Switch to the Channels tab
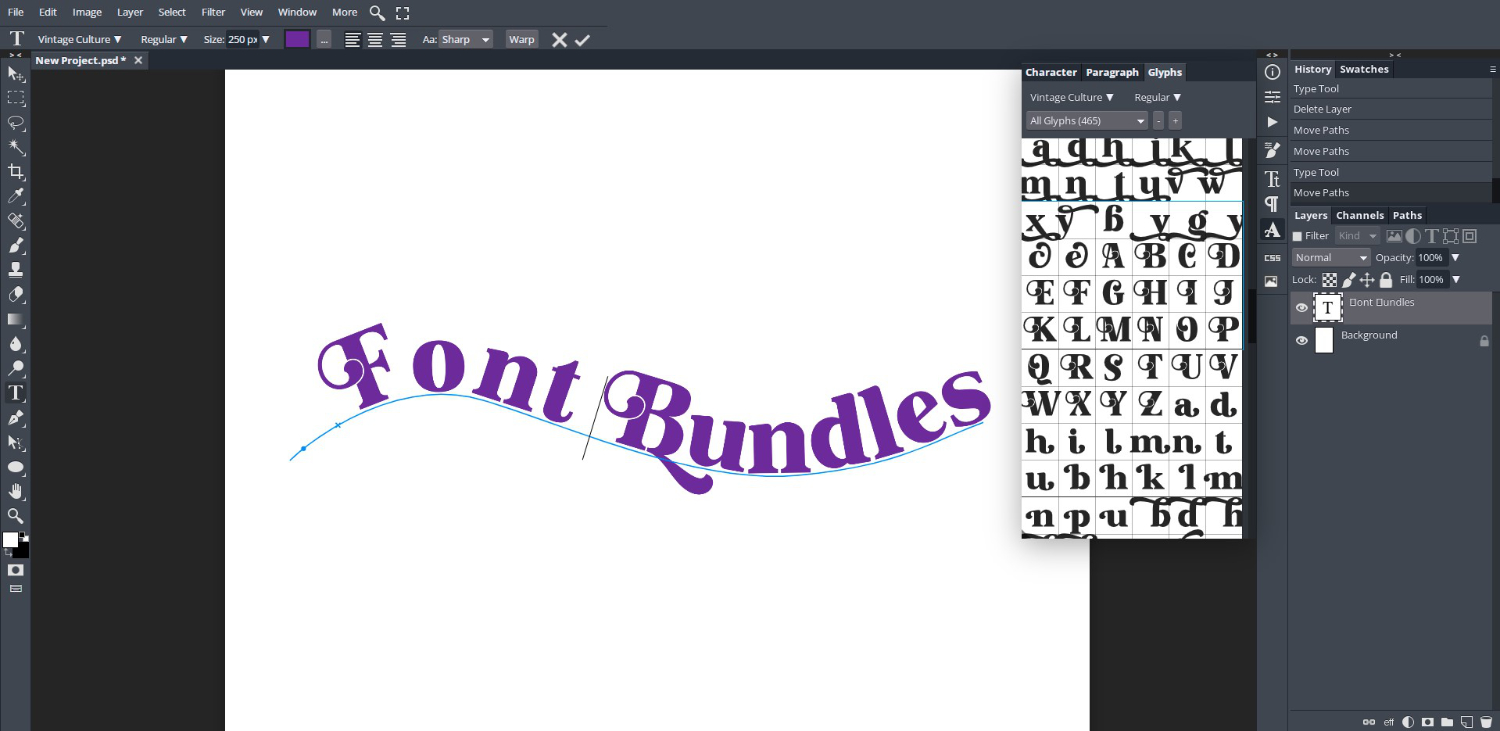1500x731 pixels. click(x=1360, y=215)
